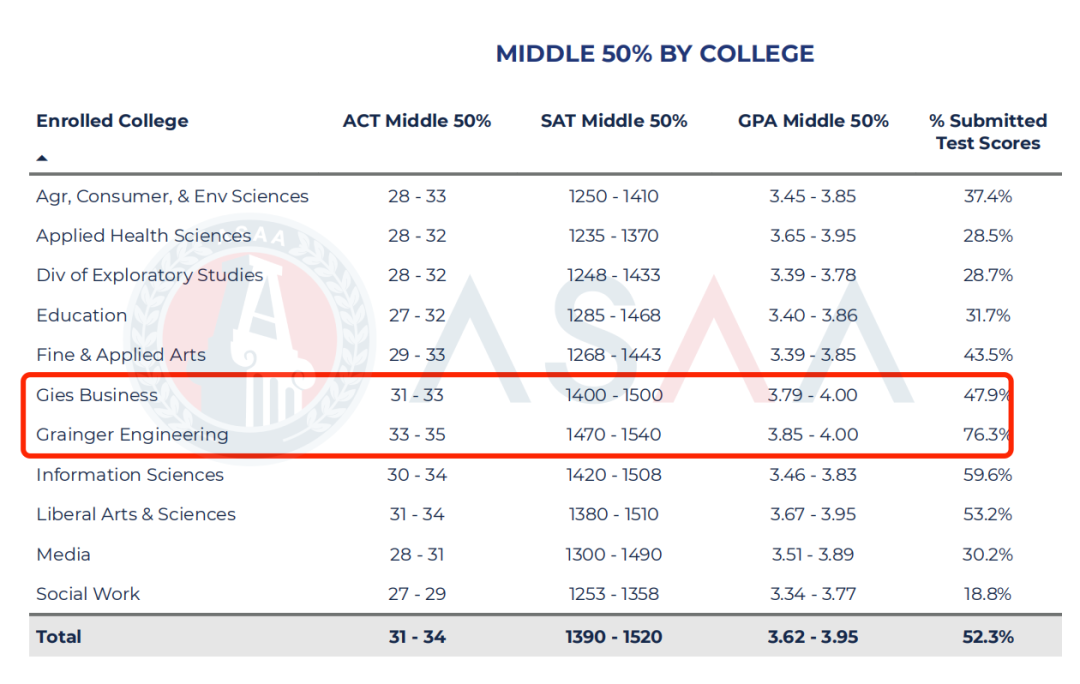The image size is (1080, 684).
Task: Click the Social Work row label
Action: [88, 594]
